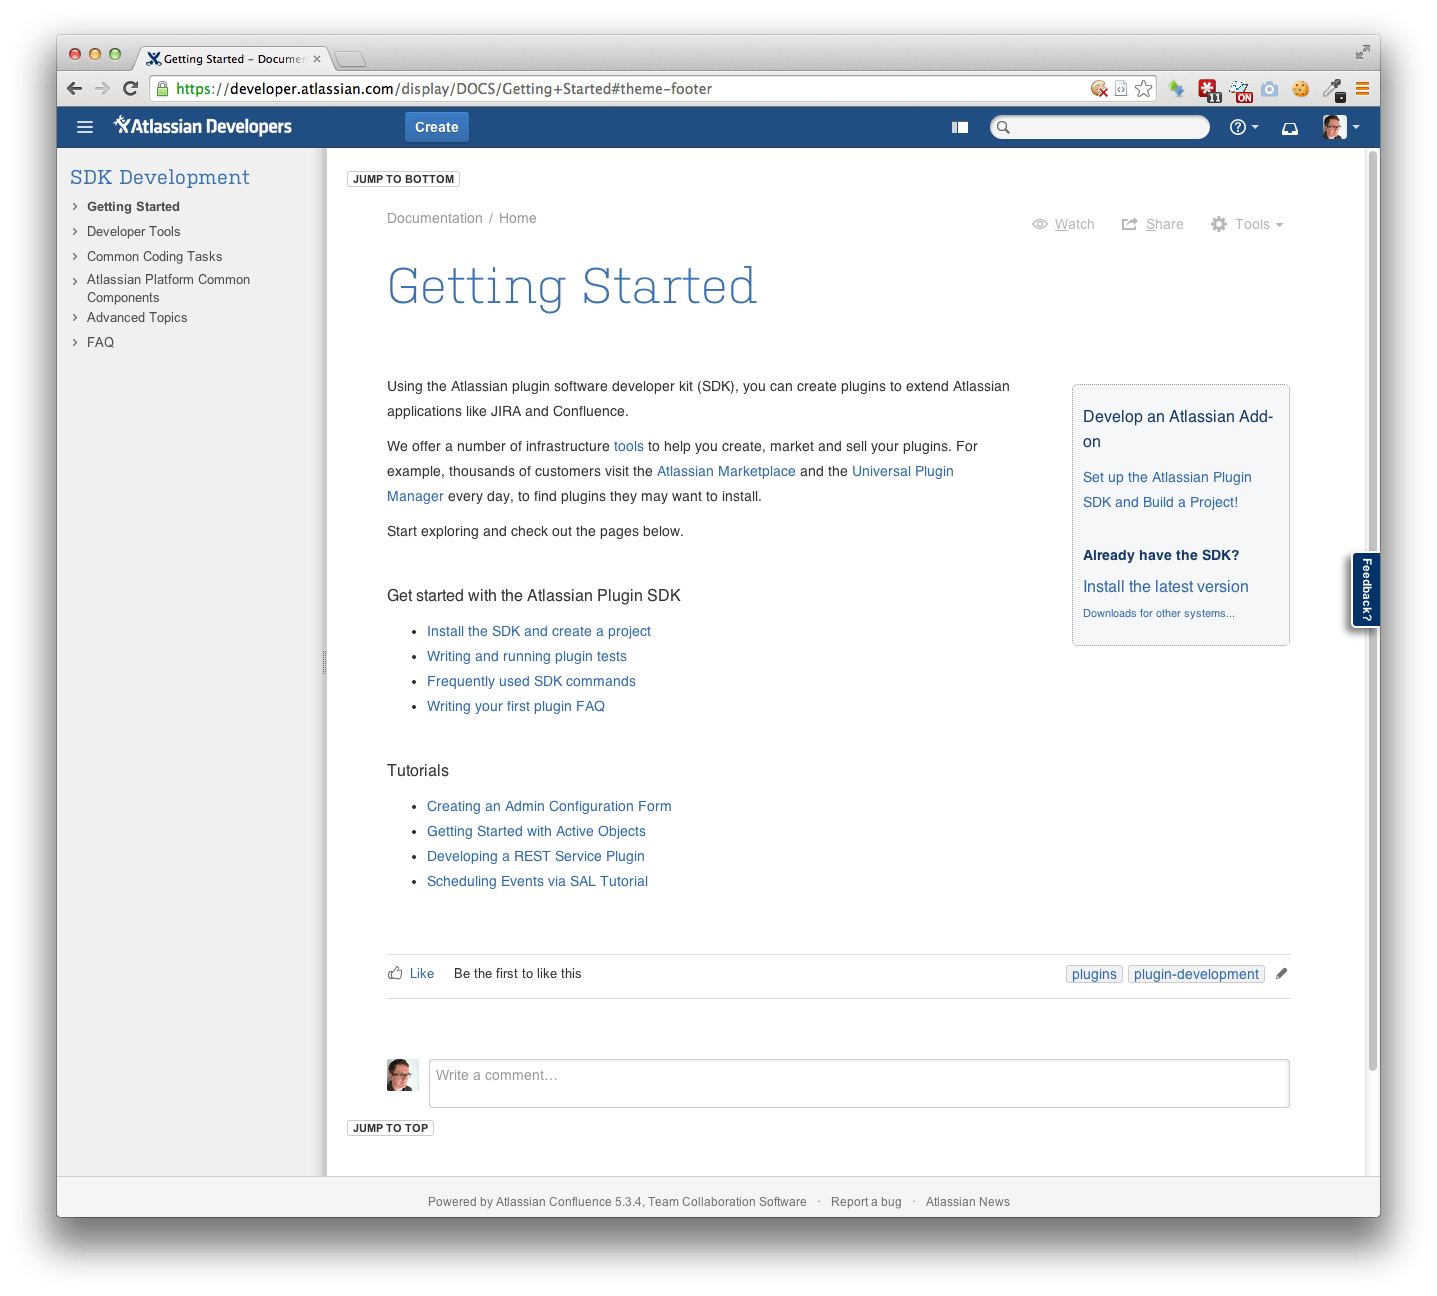Open the camera screenshot extension icon
Screen dimensions: 1437x1296
[1269, 89]
